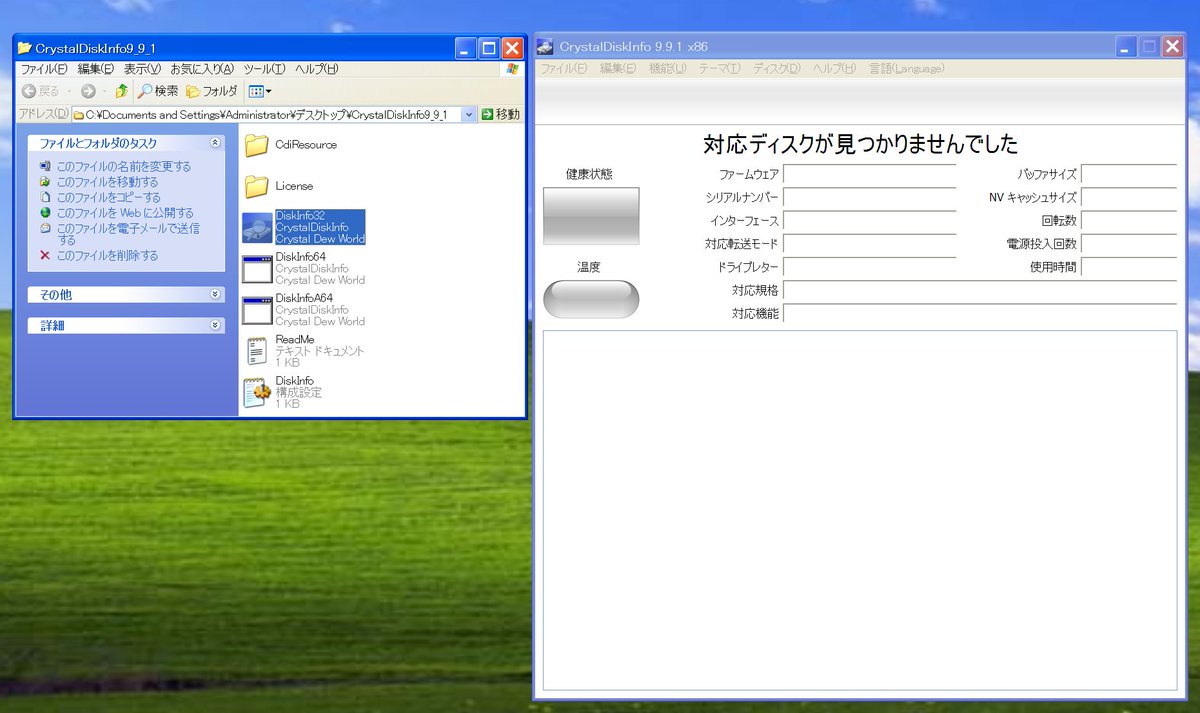Click the ドライブレター field
The height and width of the screenshot is (713, 1200).
(869, 267)
